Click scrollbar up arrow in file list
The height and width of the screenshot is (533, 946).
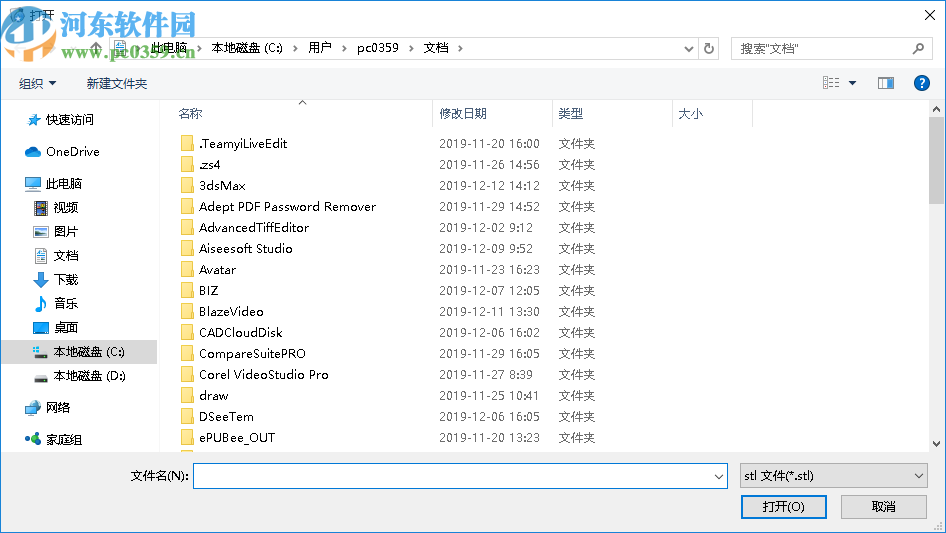936,109
